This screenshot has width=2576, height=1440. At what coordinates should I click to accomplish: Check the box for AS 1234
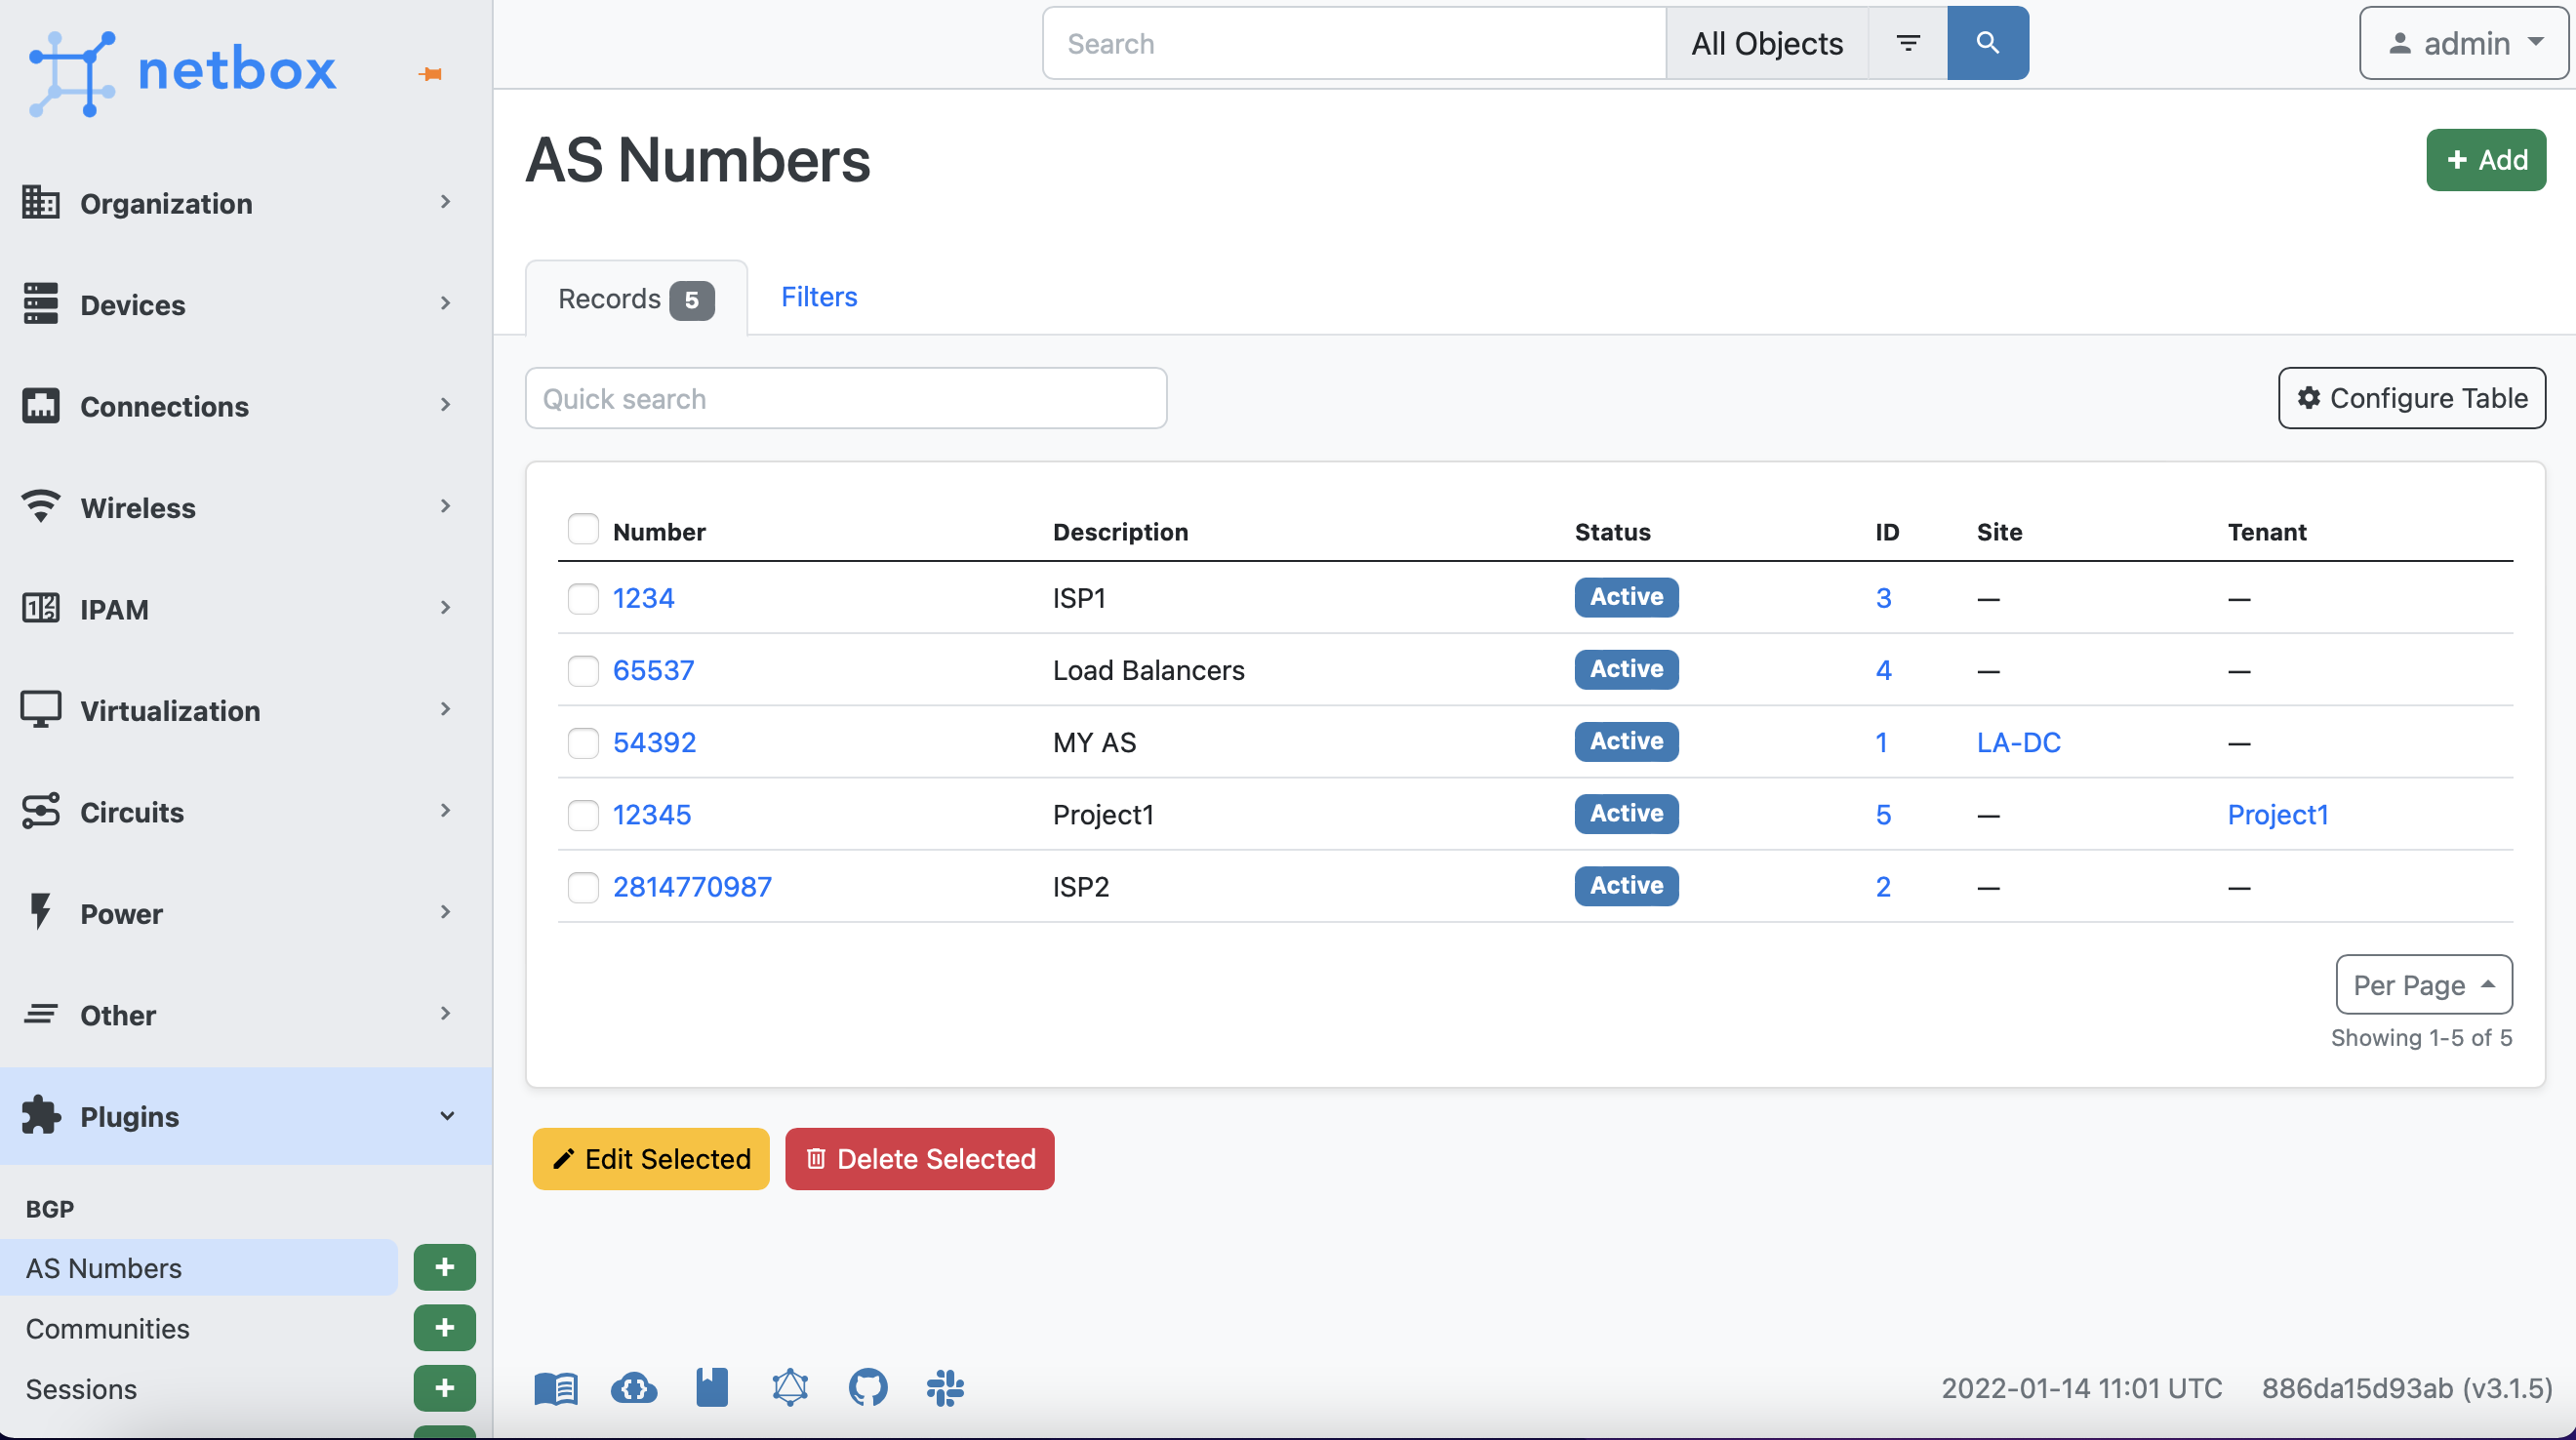click(583, 598)
